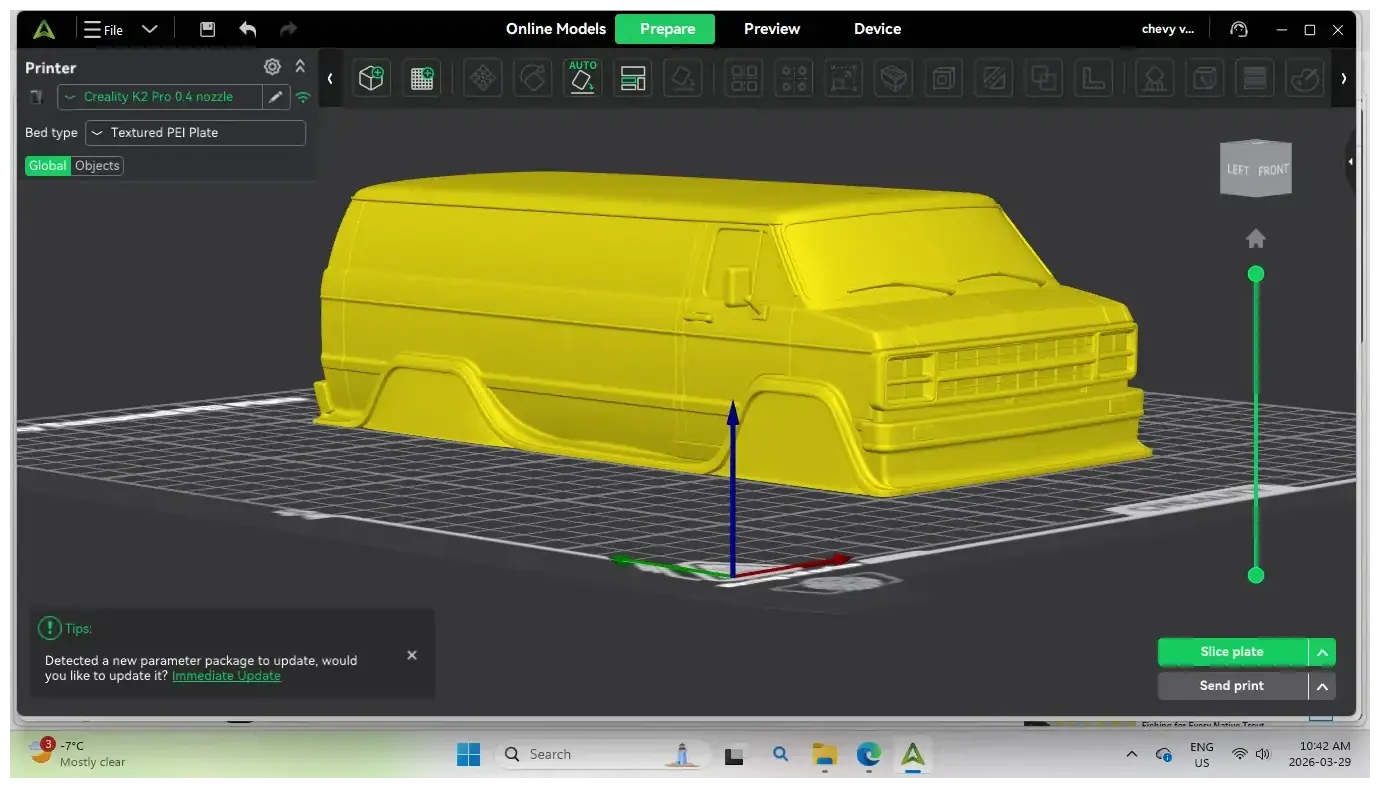1380x788 pixels.
Task: Click the Add model cube icon
Action: point(372,78)
